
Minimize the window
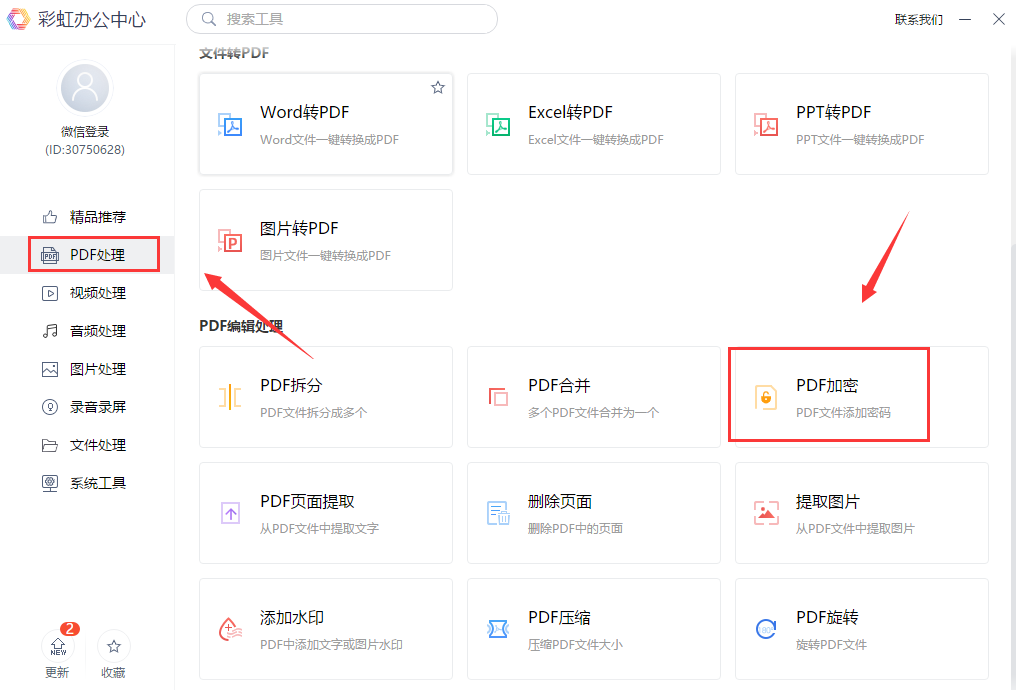965,19
